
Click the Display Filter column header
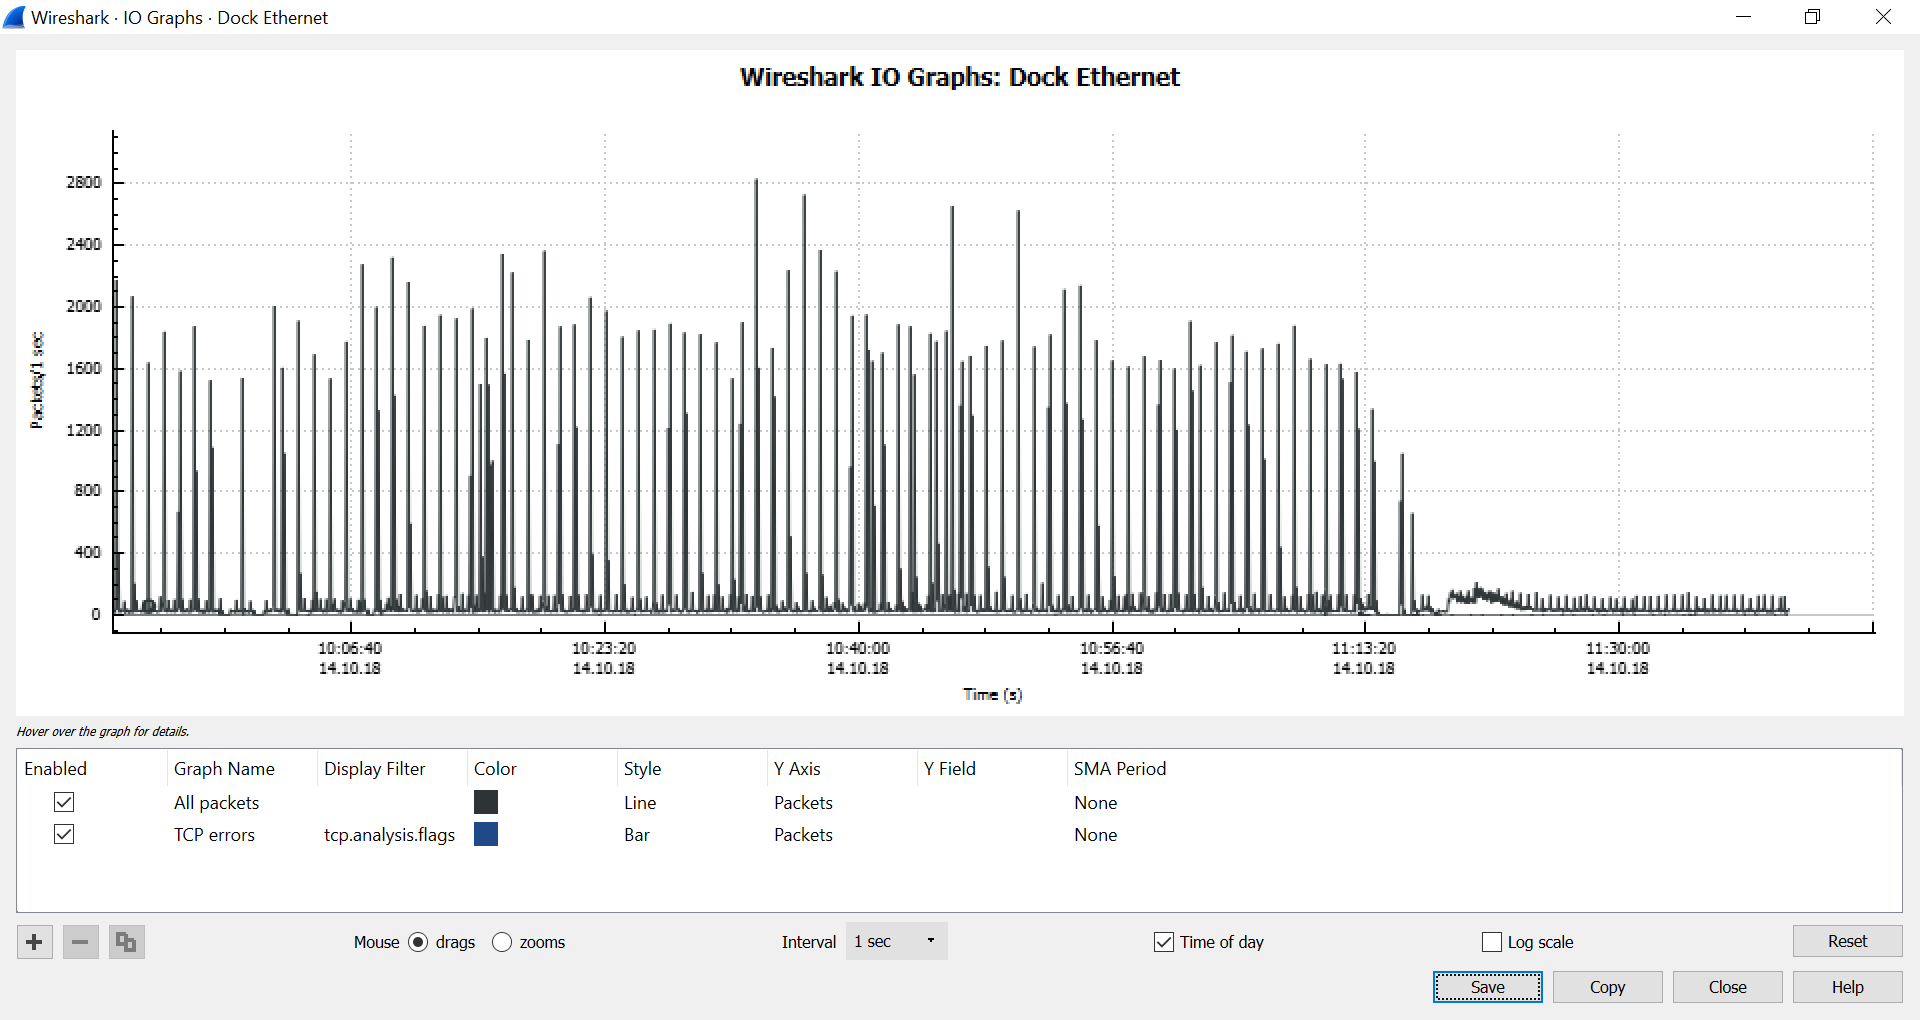375,769
